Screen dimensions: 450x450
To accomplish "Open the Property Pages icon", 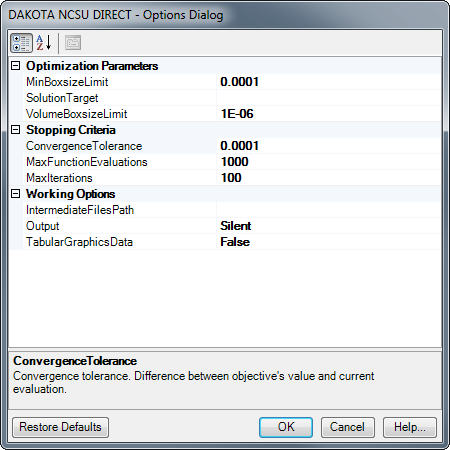I will 73,43.
